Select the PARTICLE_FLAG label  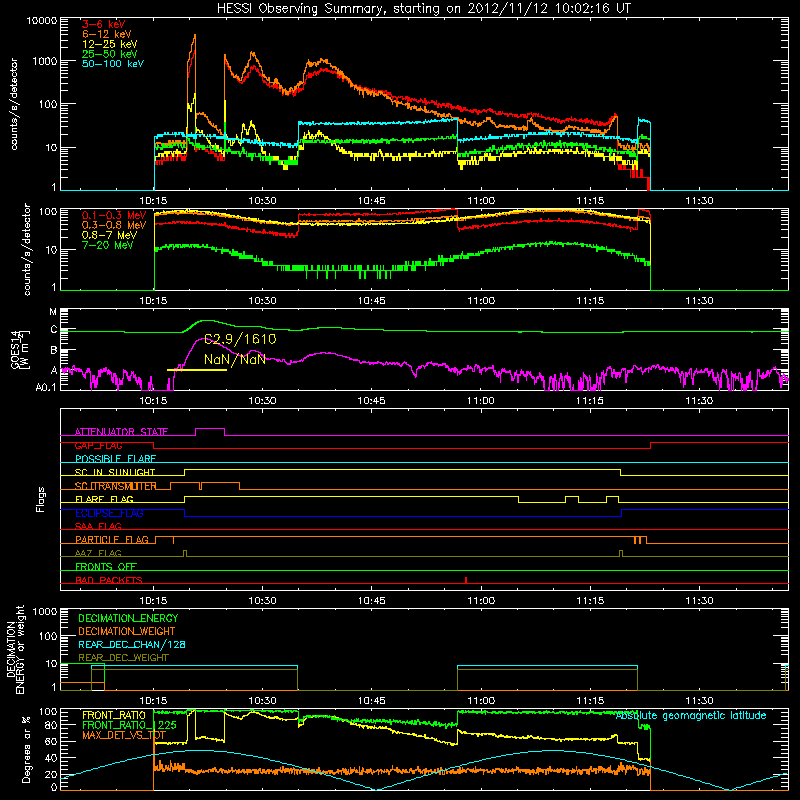click(112, 540)
